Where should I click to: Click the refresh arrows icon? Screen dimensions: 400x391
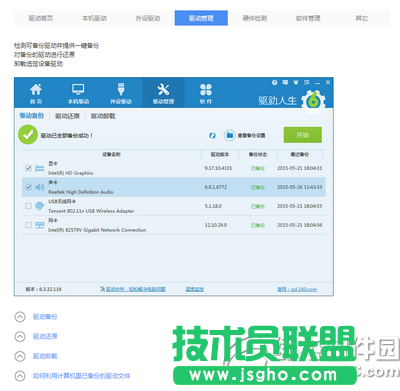[x=212, y=135]
